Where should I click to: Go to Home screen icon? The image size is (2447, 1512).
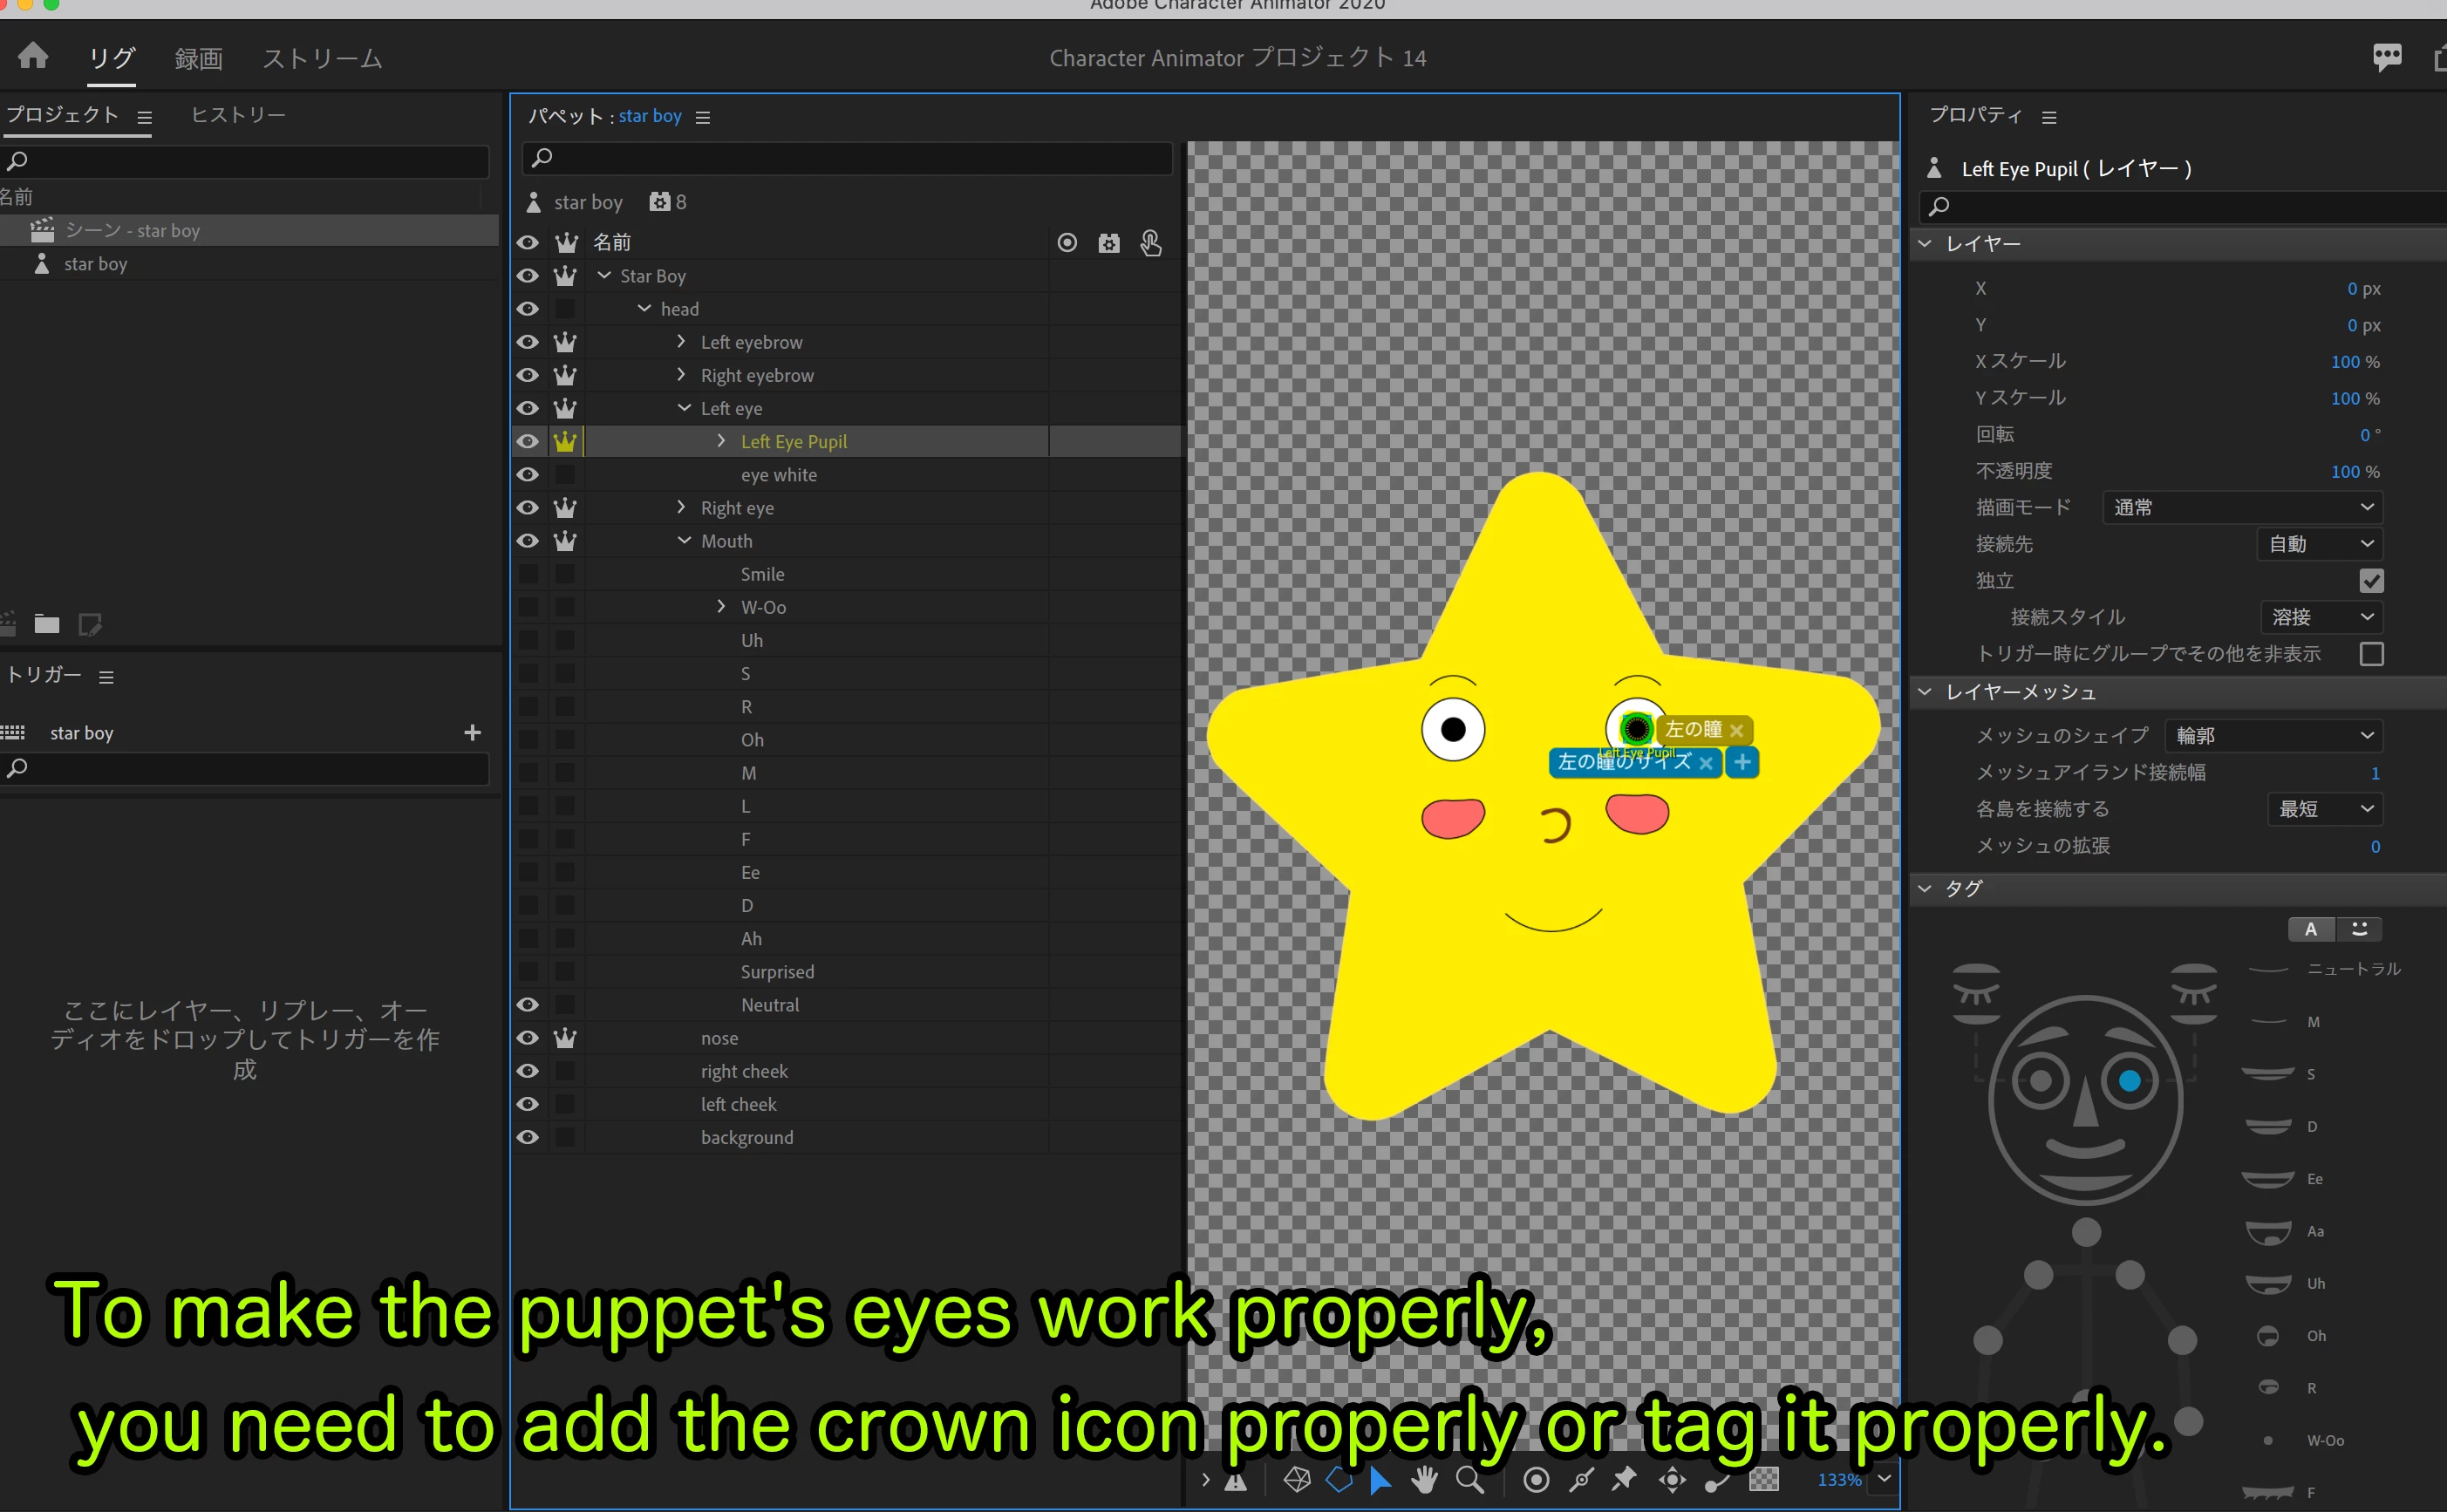point(33,56)
